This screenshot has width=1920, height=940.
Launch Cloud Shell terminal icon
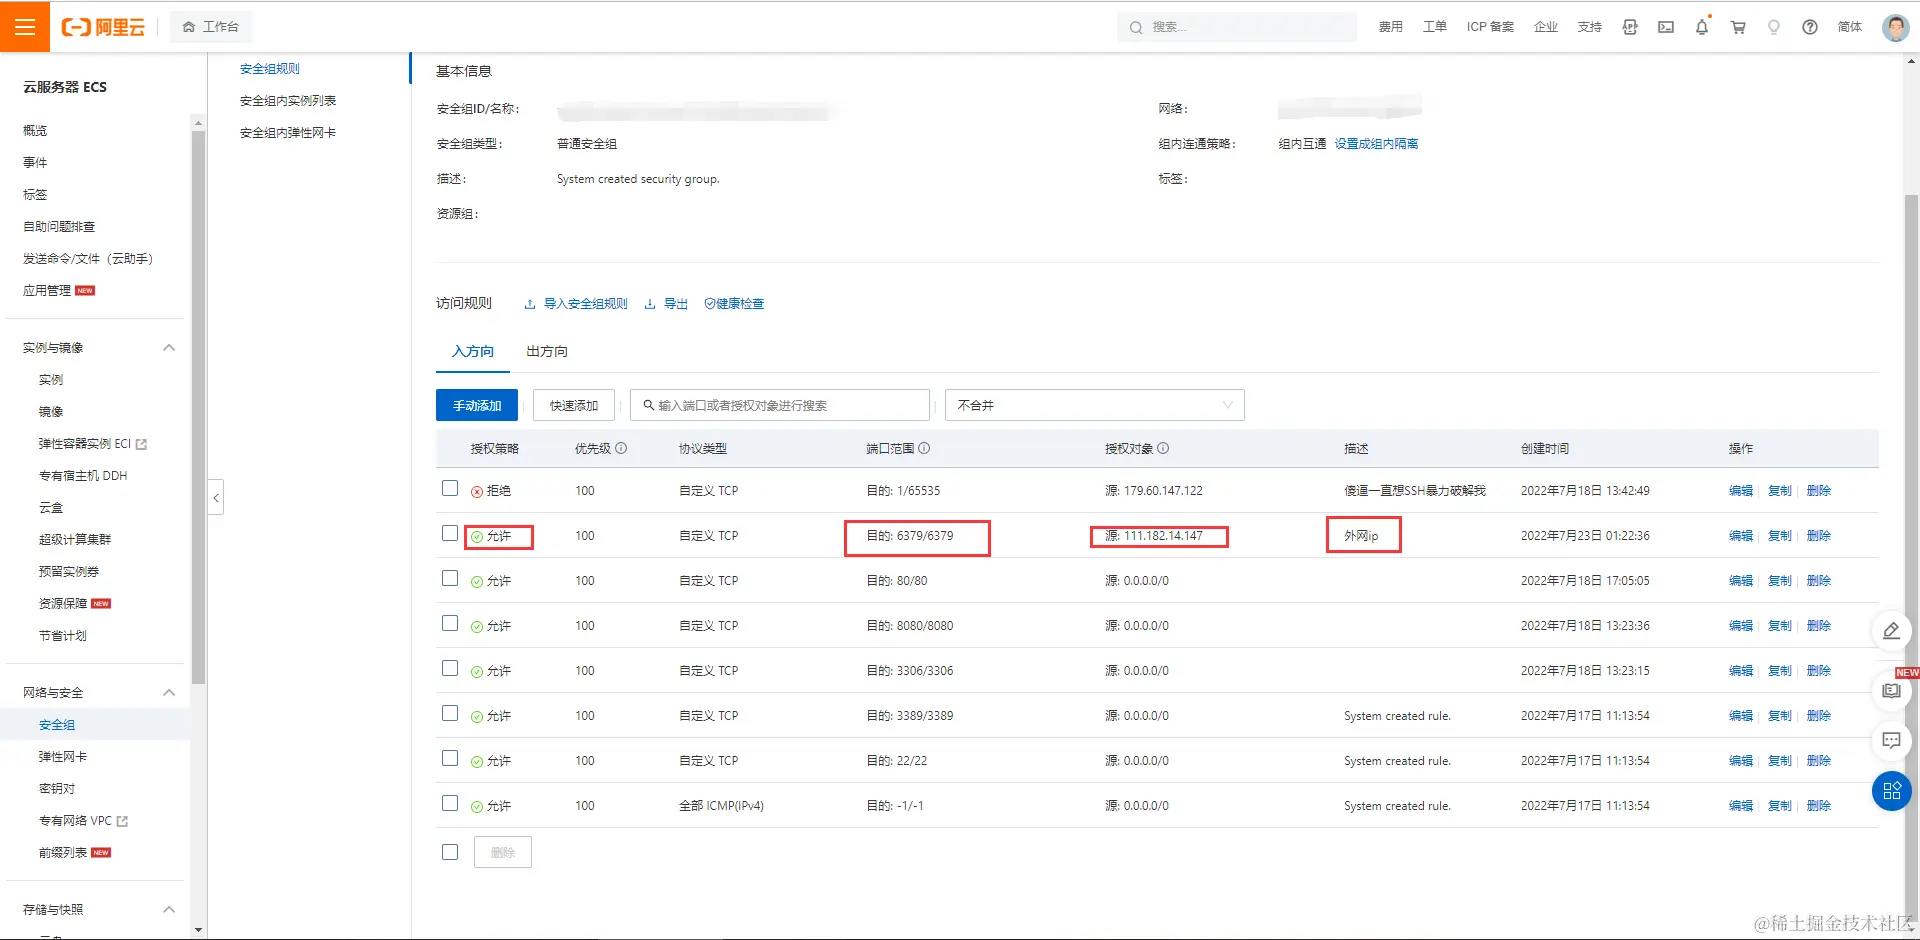coord(1666,27)
